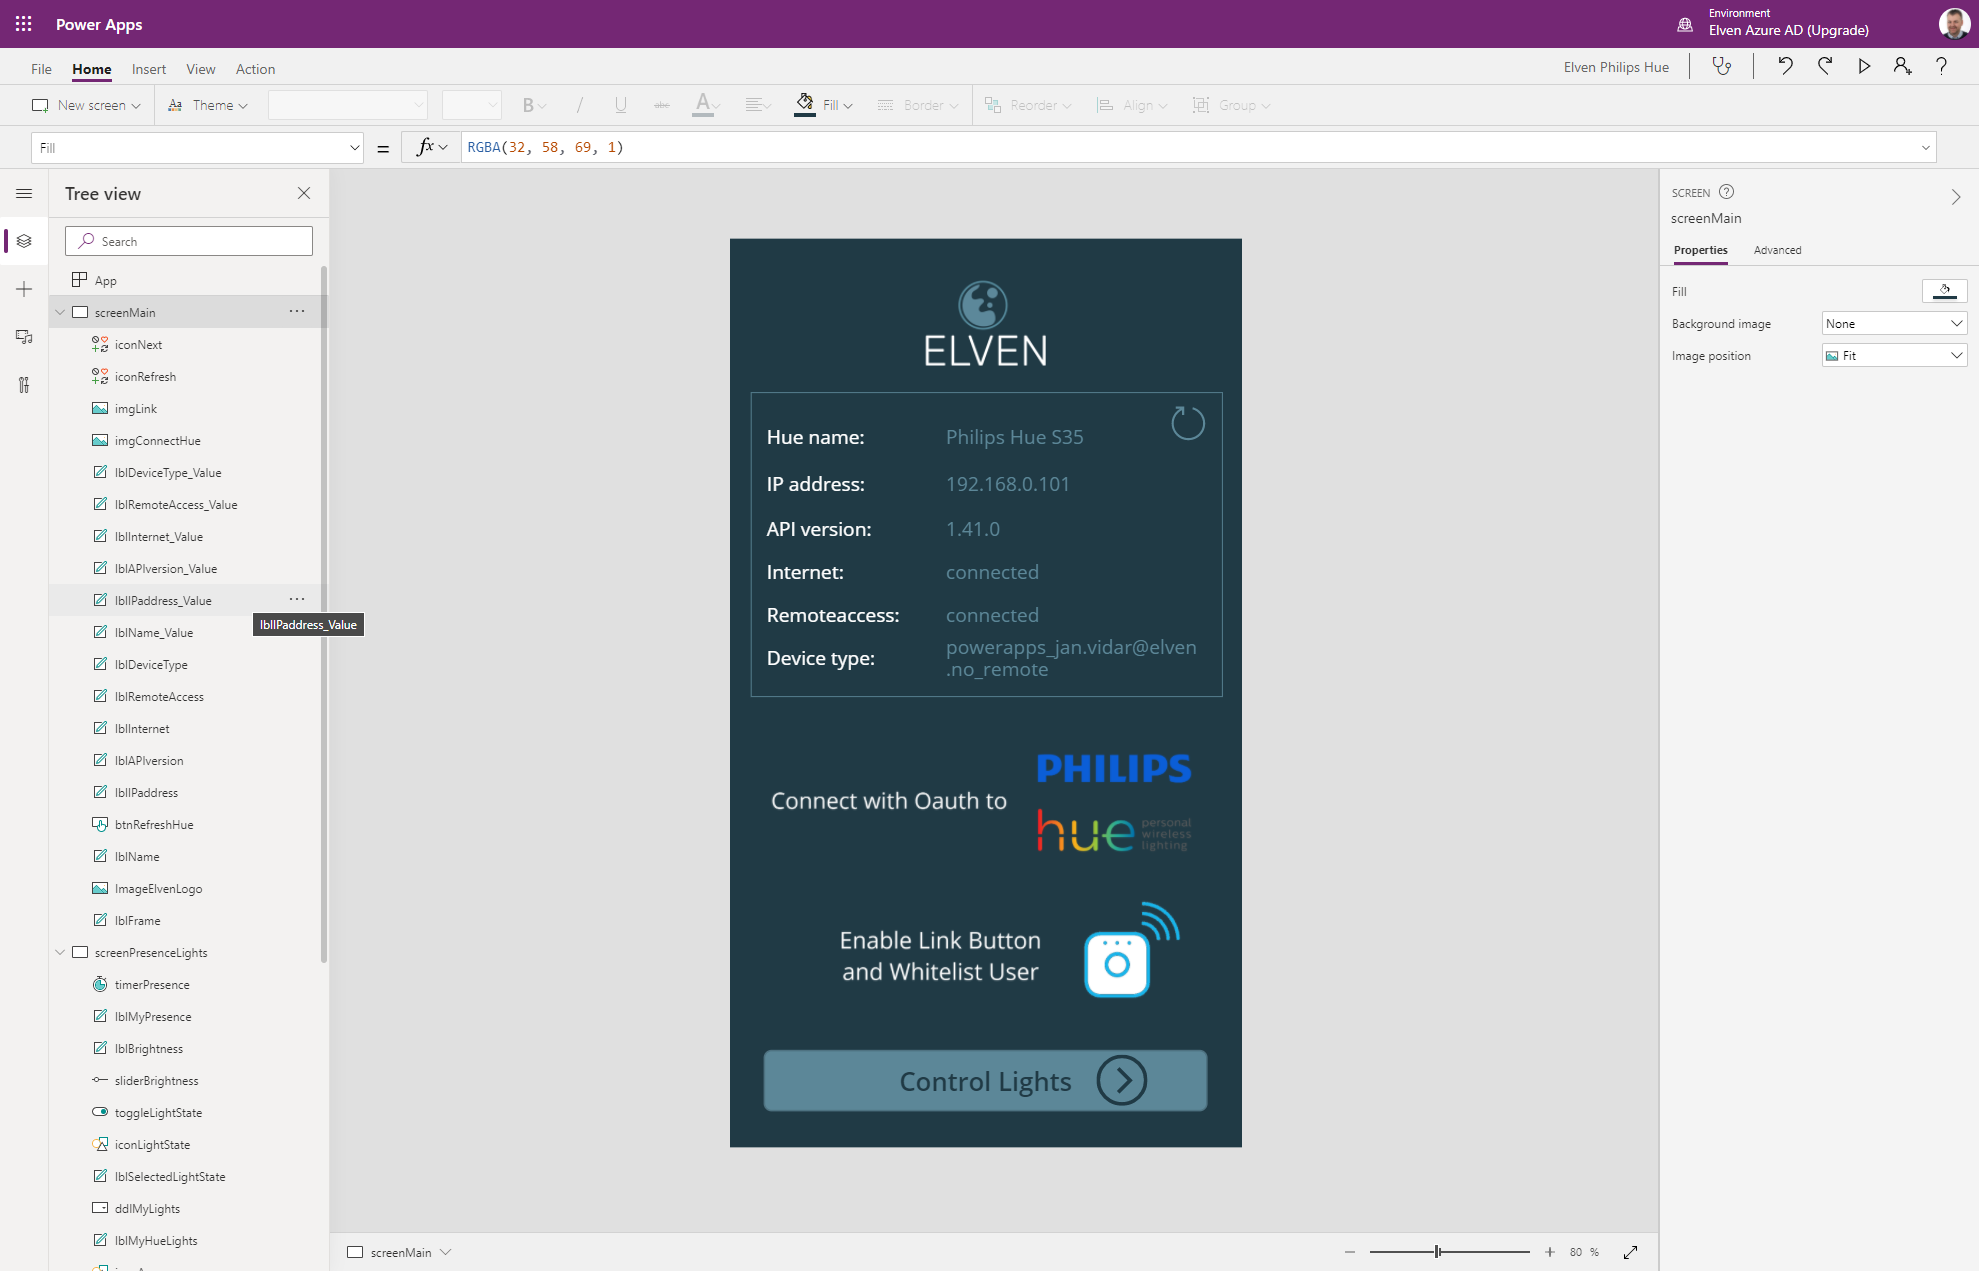The image size is (1979, 1271).
Task: Open the Tree view layers icon
Action: [24, 241]
